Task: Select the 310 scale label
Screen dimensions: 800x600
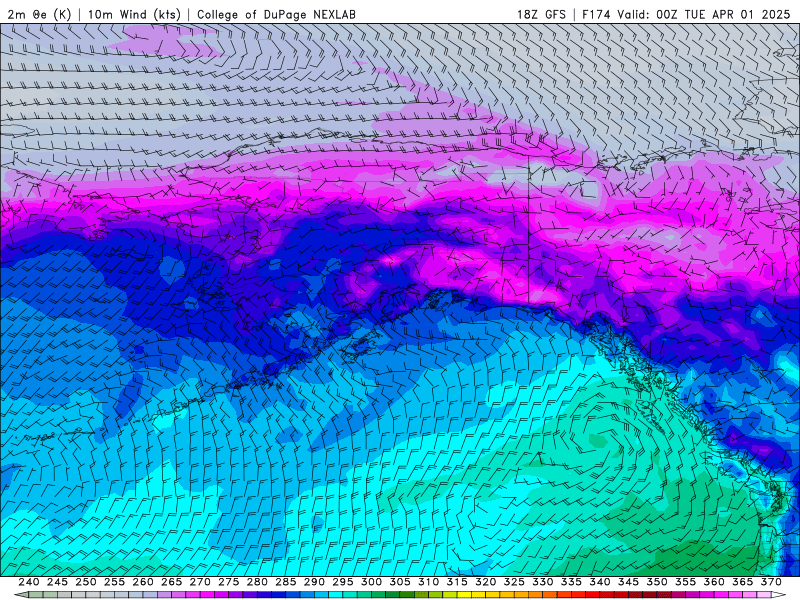Action: 429,582
